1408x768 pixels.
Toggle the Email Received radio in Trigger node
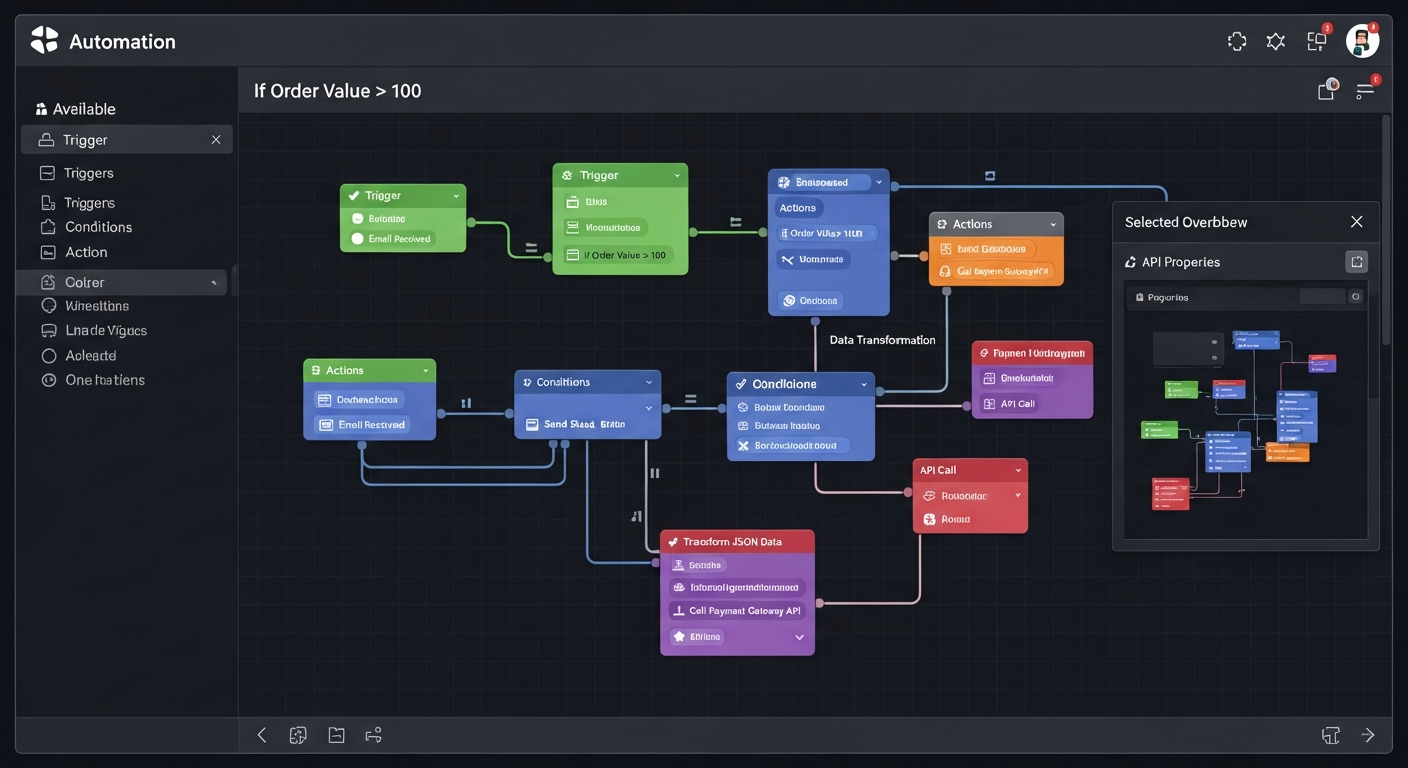pos(357,239)
